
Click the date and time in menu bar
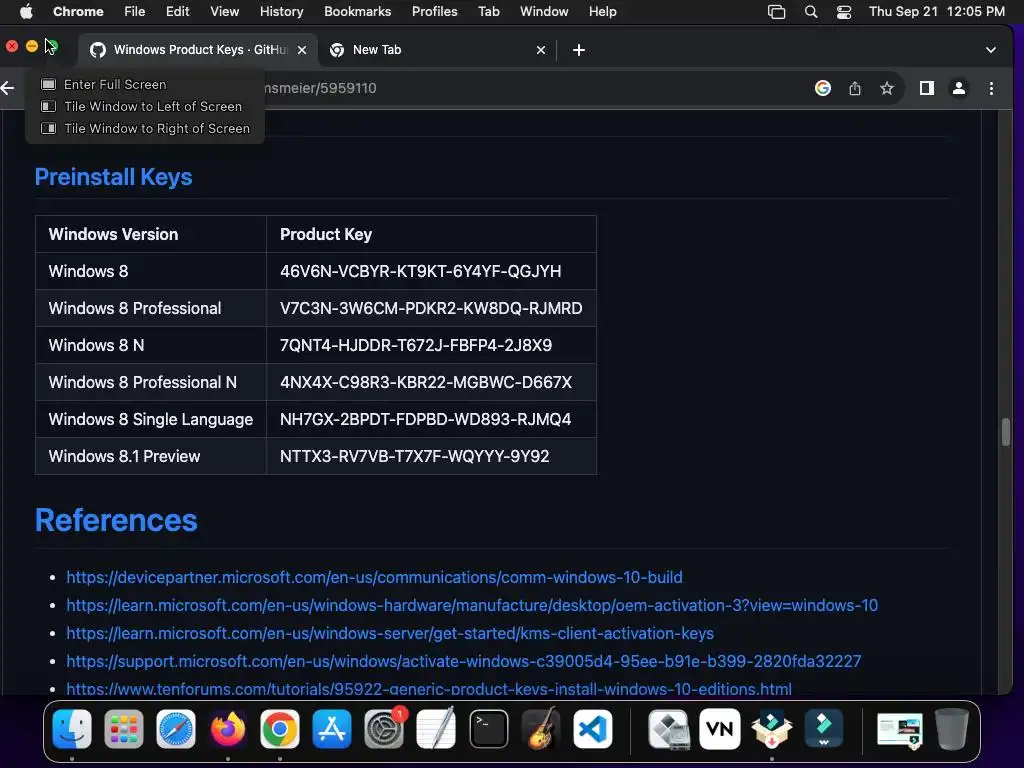click(936, 12)
